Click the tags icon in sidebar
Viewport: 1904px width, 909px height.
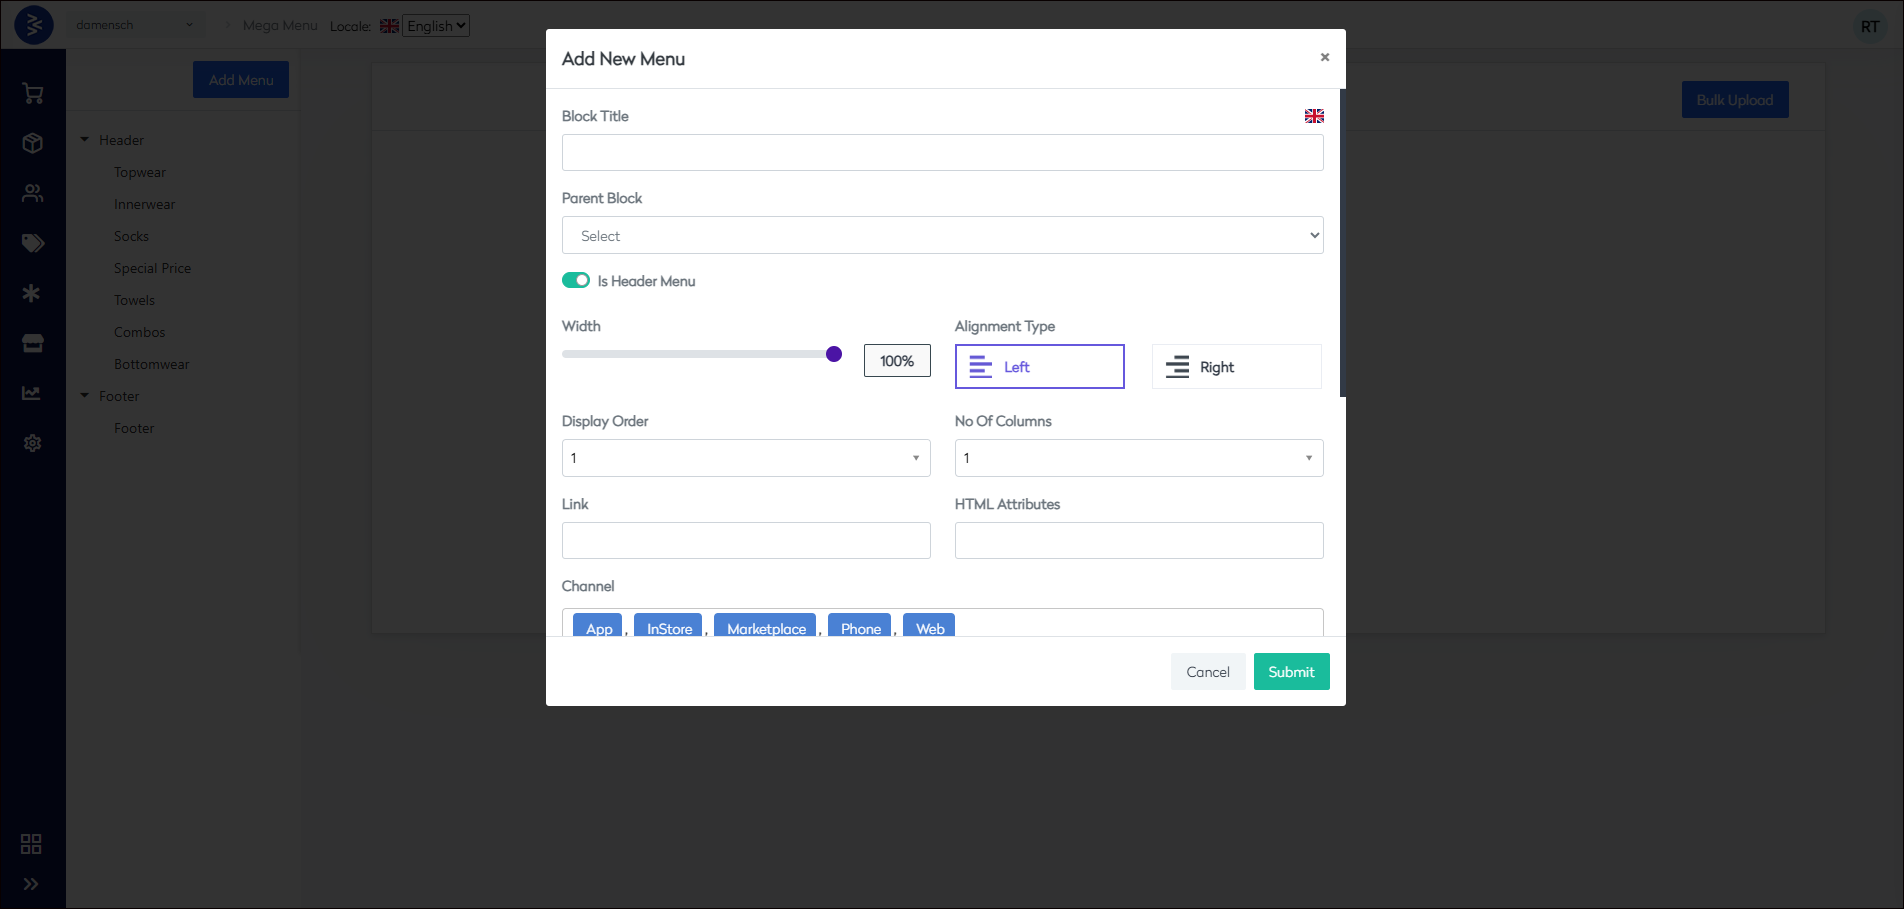(x=32, y=243)
